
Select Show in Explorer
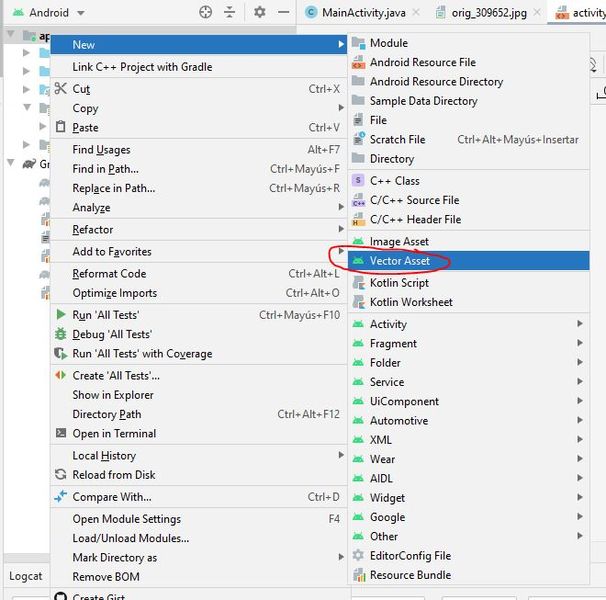[x=199, y=395]
